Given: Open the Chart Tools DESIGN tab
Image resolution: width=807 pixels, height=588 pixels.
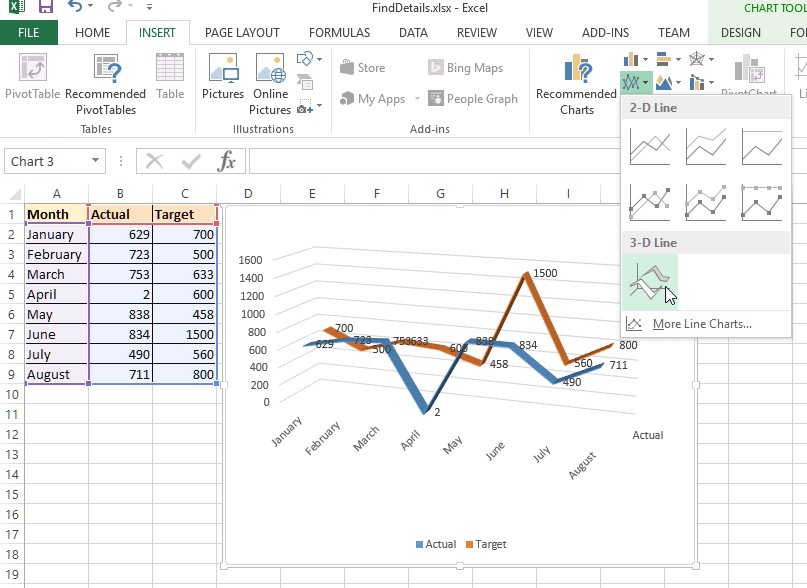Looking at the screenshot, I should point(741,32).
